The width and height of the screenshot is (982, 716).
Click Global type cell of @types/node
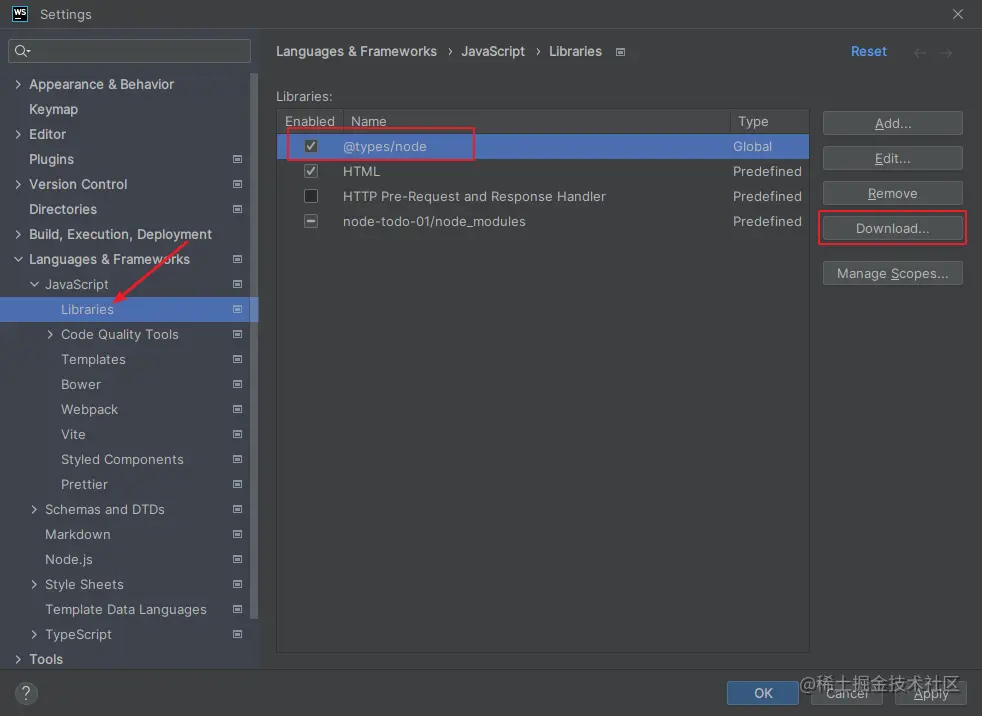pos(752,147)
